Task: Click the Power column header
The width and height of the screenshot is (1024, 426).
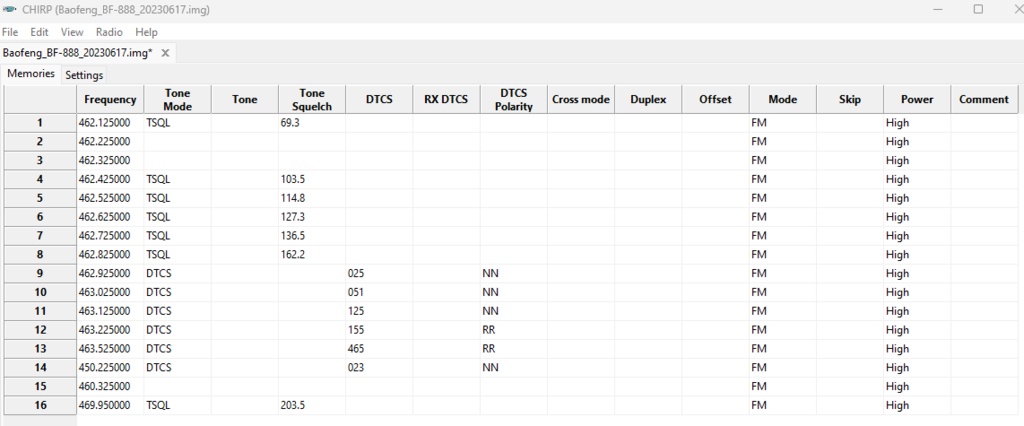Action: 917,99
